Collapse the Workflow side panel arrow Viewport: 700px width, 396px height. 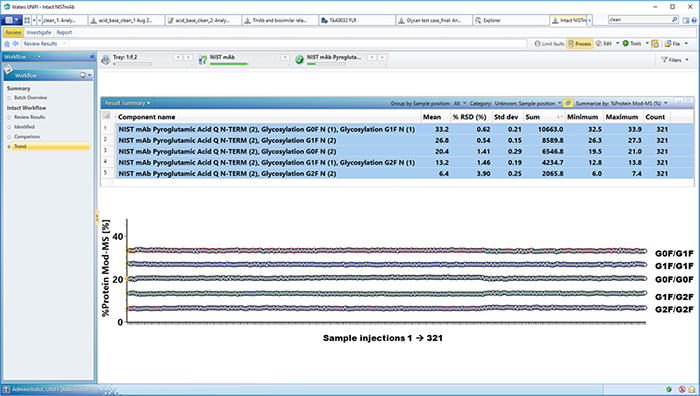tap(92, 57)
